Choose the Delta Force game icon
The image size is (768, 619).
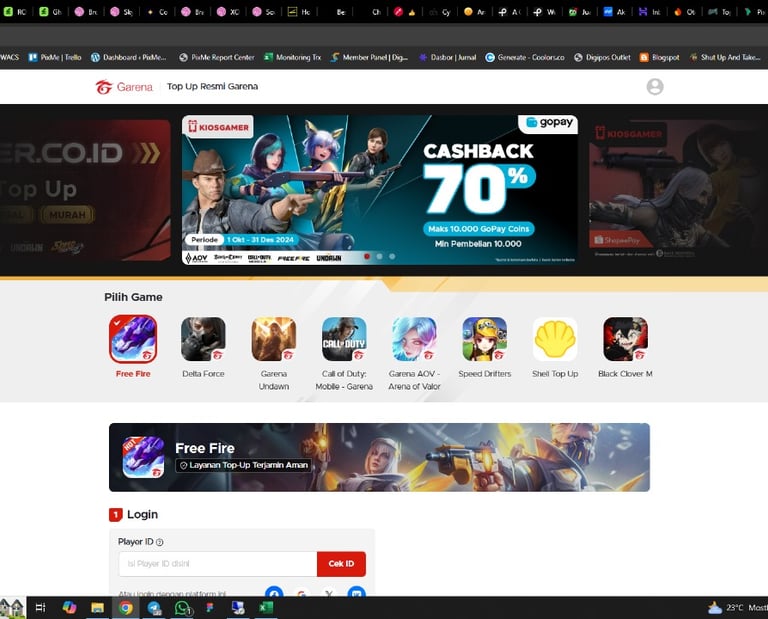203,339
